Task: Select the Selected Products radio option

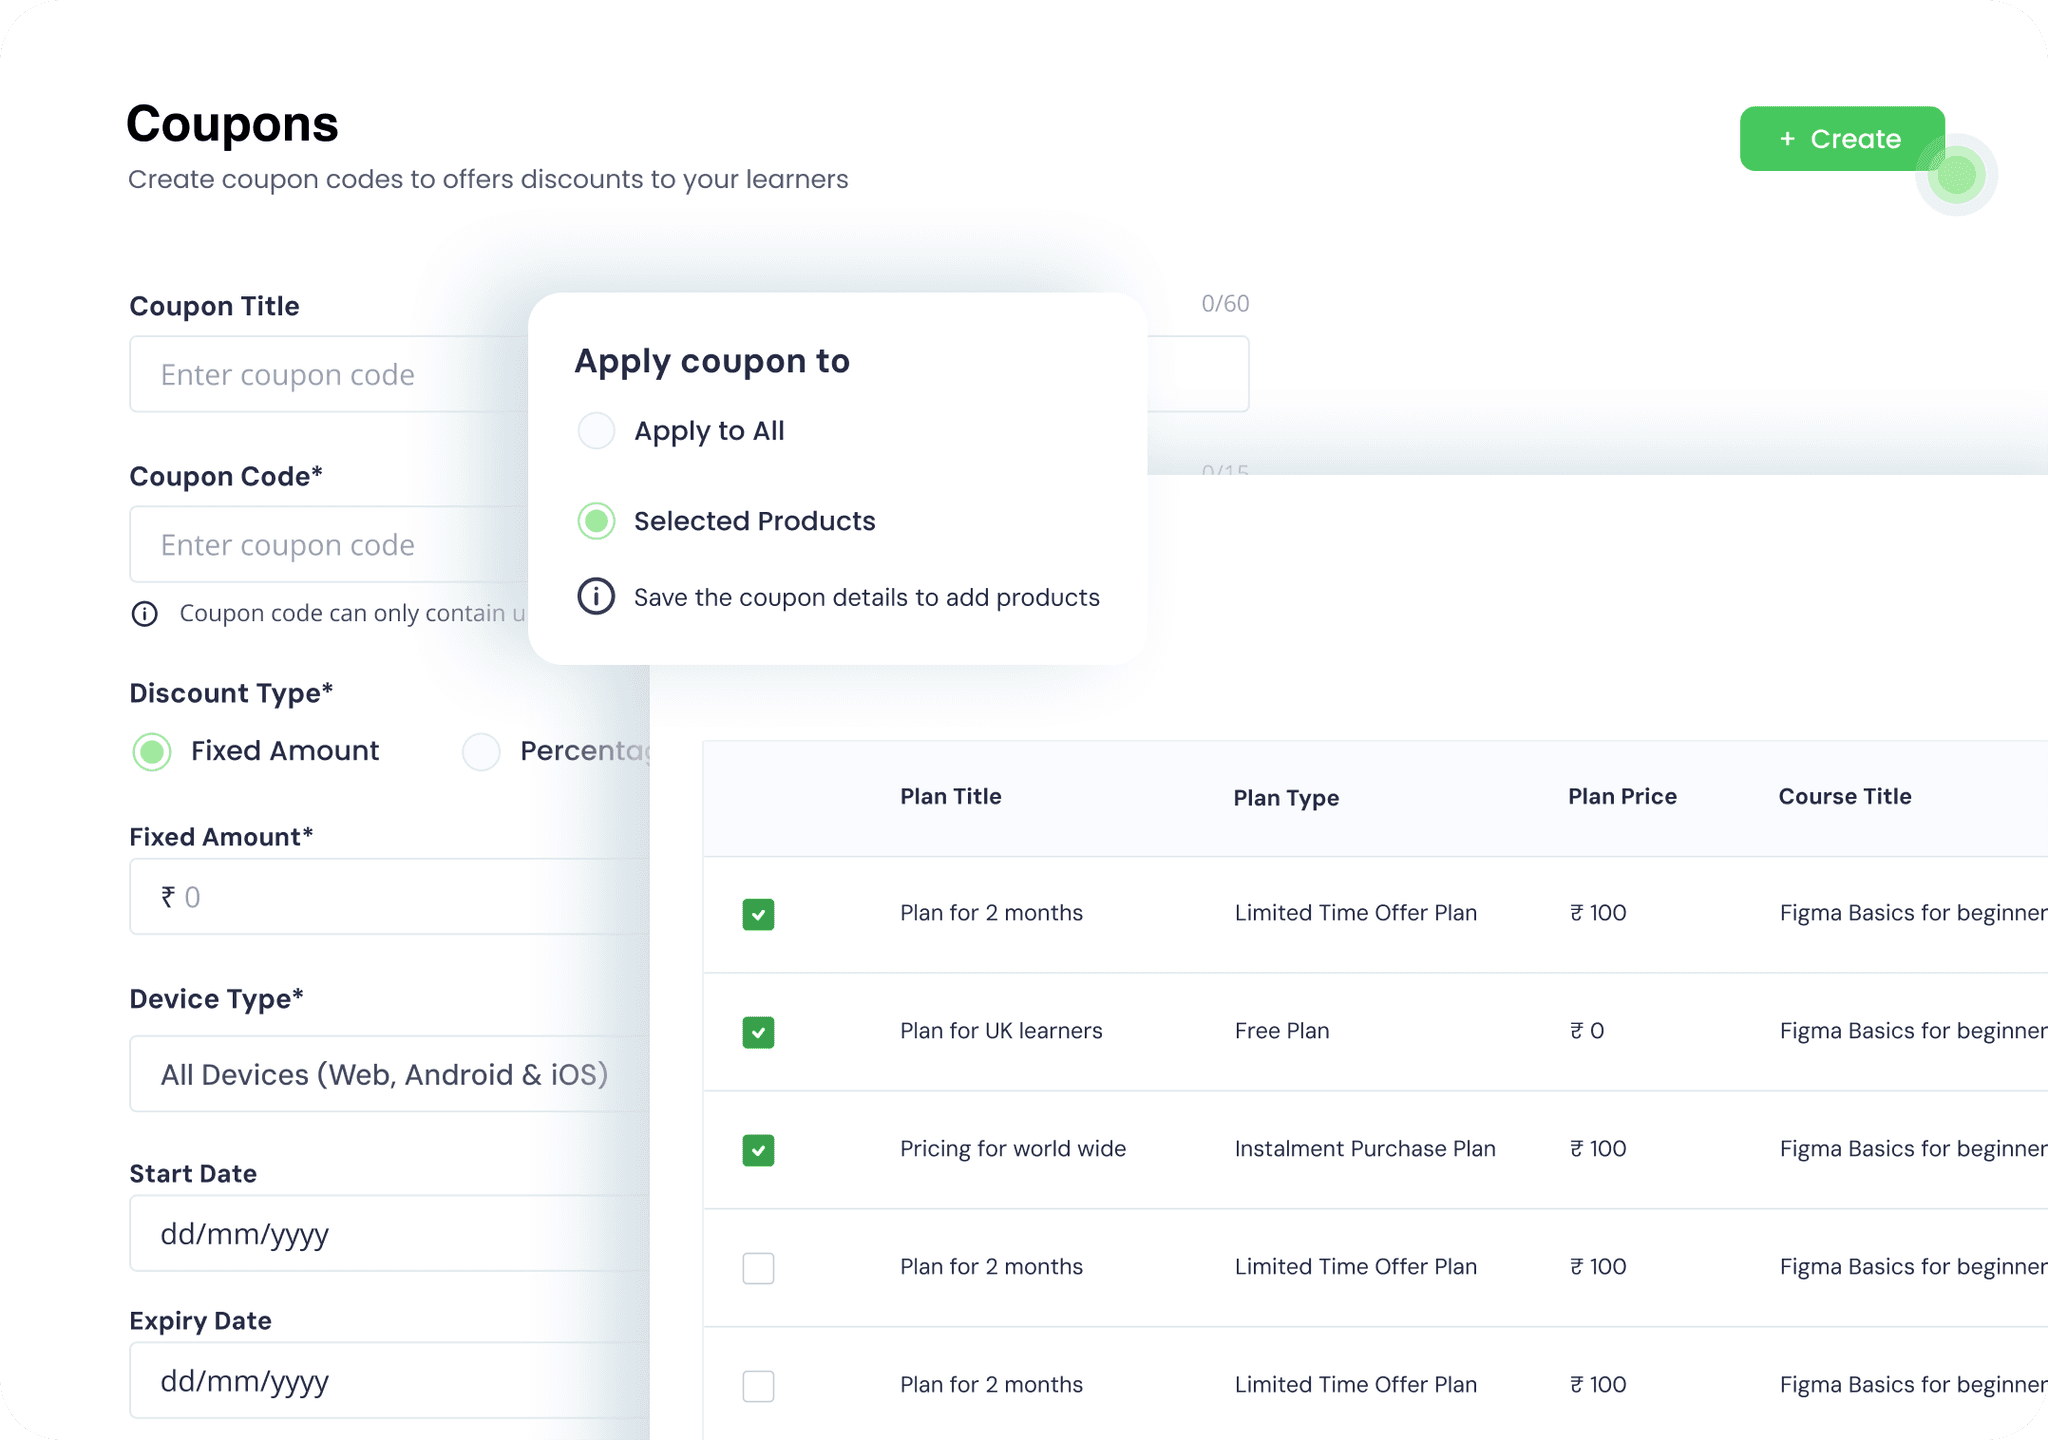Action: click(597, 521)
